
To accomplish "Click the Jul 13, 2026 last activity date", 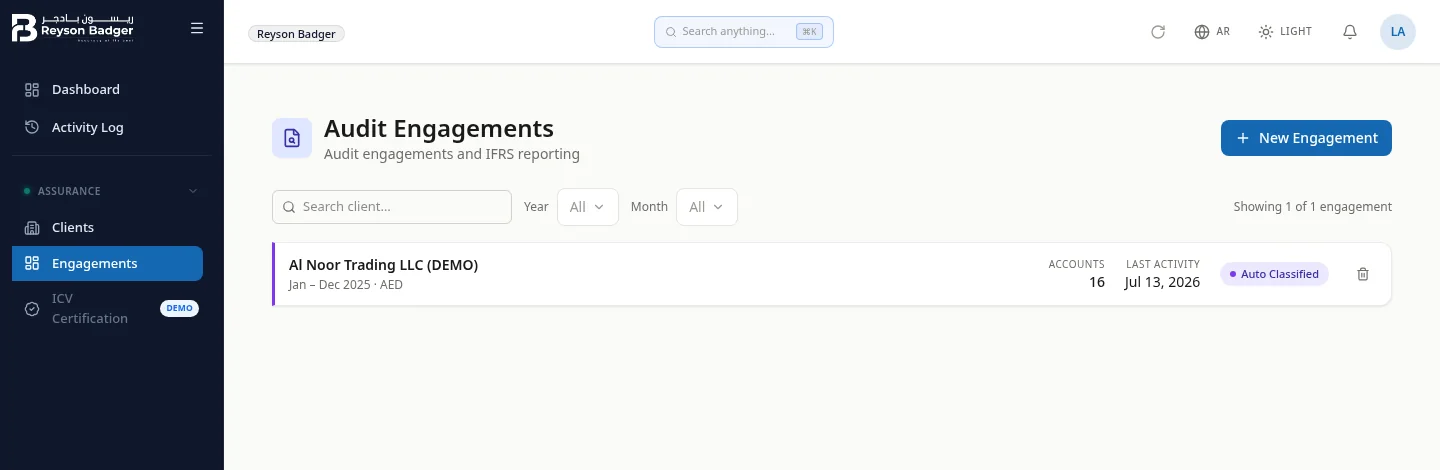I will pyautogui.click(x=1162, y=282).
